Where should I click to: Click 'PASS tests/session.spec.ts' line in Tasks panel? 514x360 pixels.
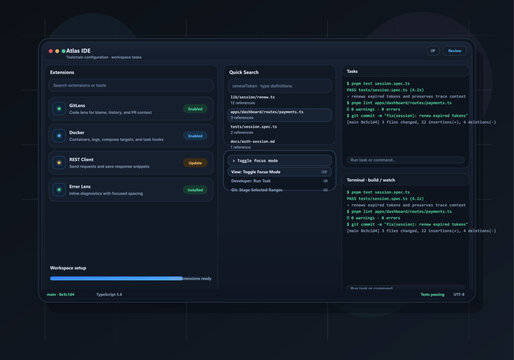385,90
